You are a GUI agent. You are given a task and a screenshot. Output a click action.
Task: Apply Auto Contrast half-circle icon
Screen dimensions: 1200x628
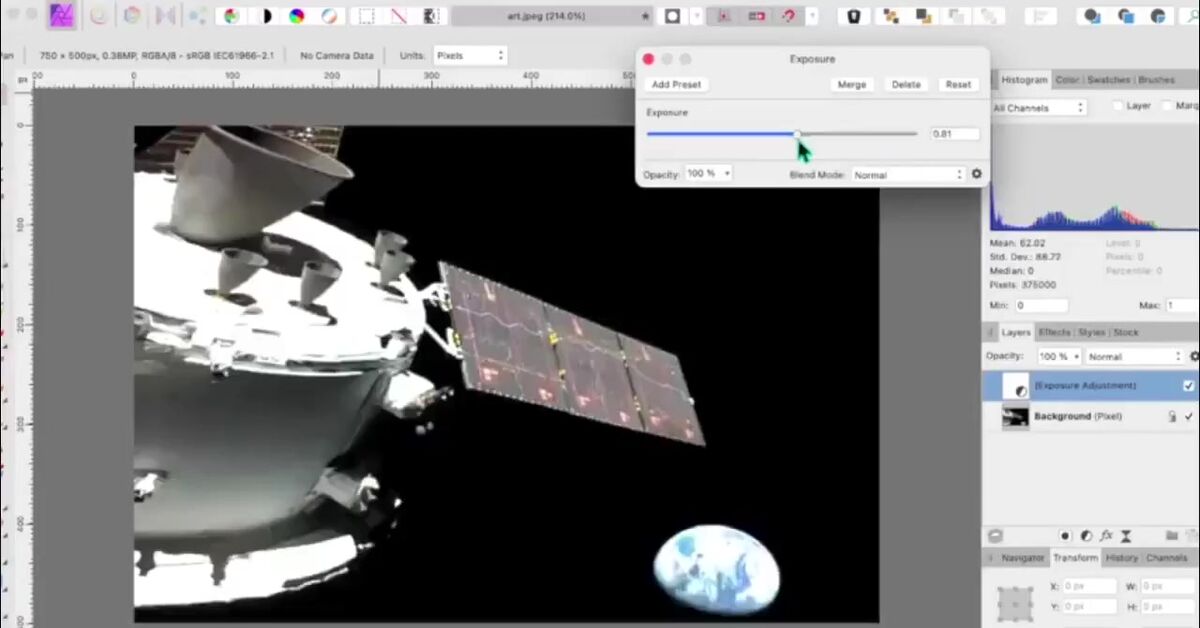click(265, 16)
